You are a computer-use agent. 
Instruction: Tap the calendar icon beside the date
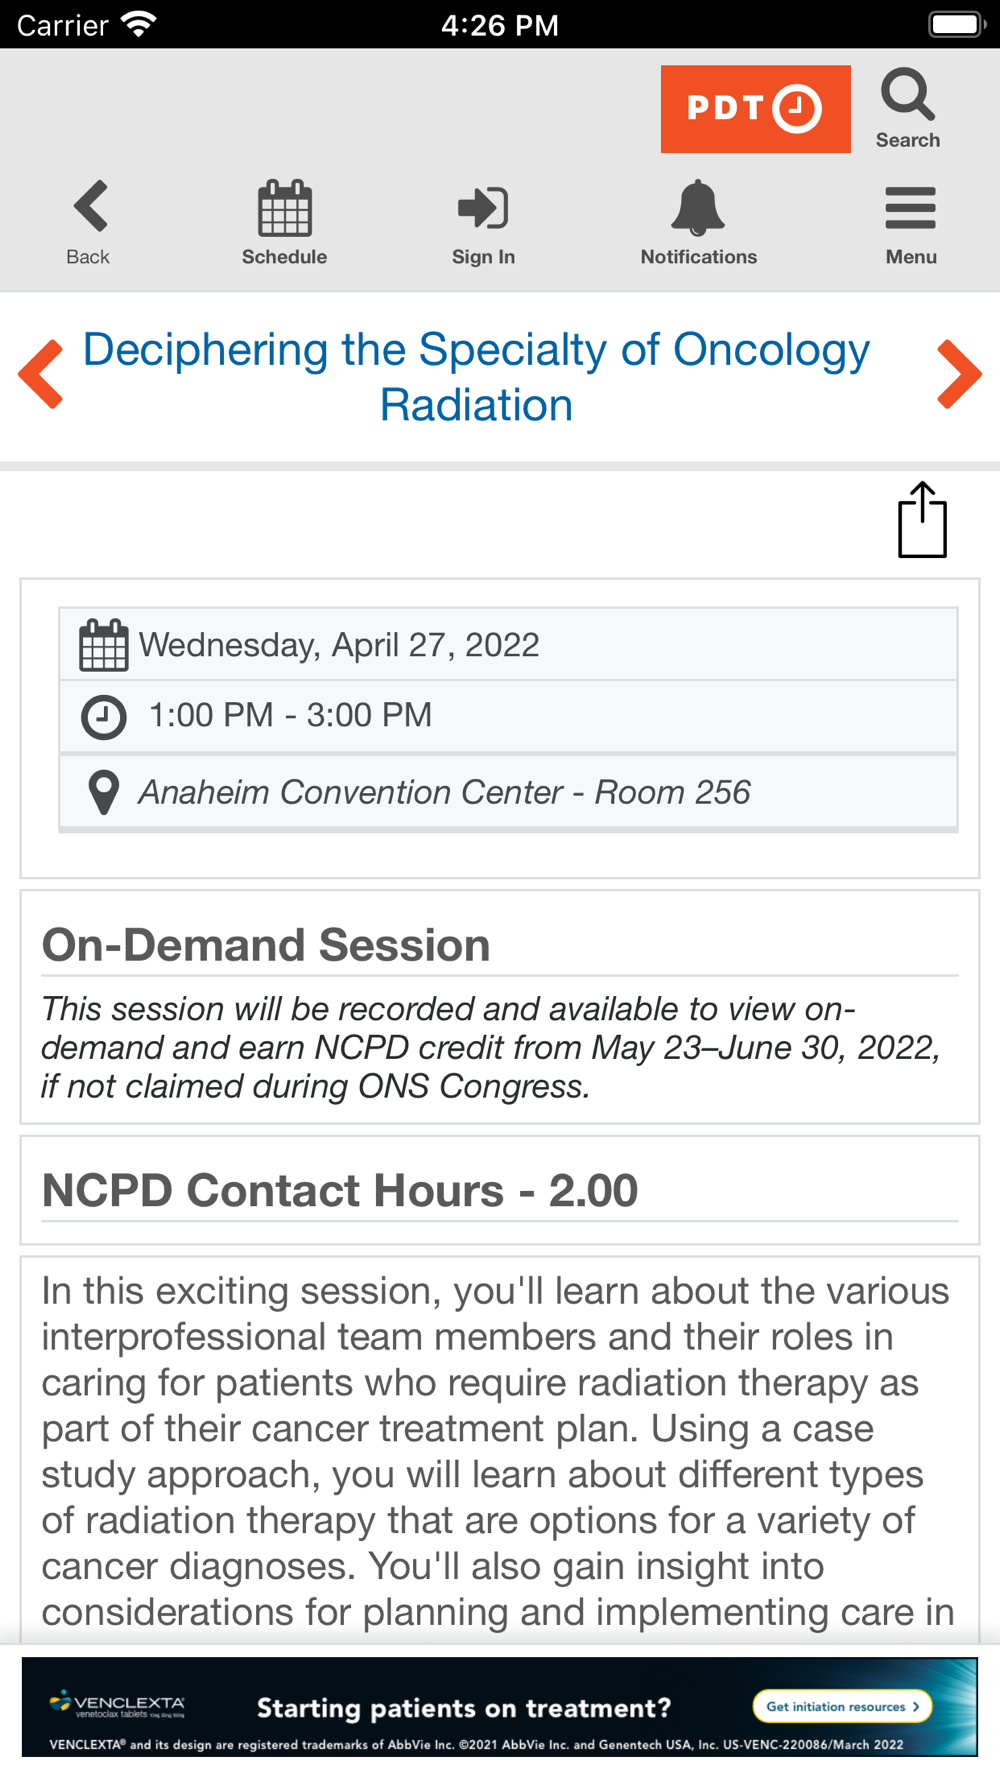click(104, 645)
